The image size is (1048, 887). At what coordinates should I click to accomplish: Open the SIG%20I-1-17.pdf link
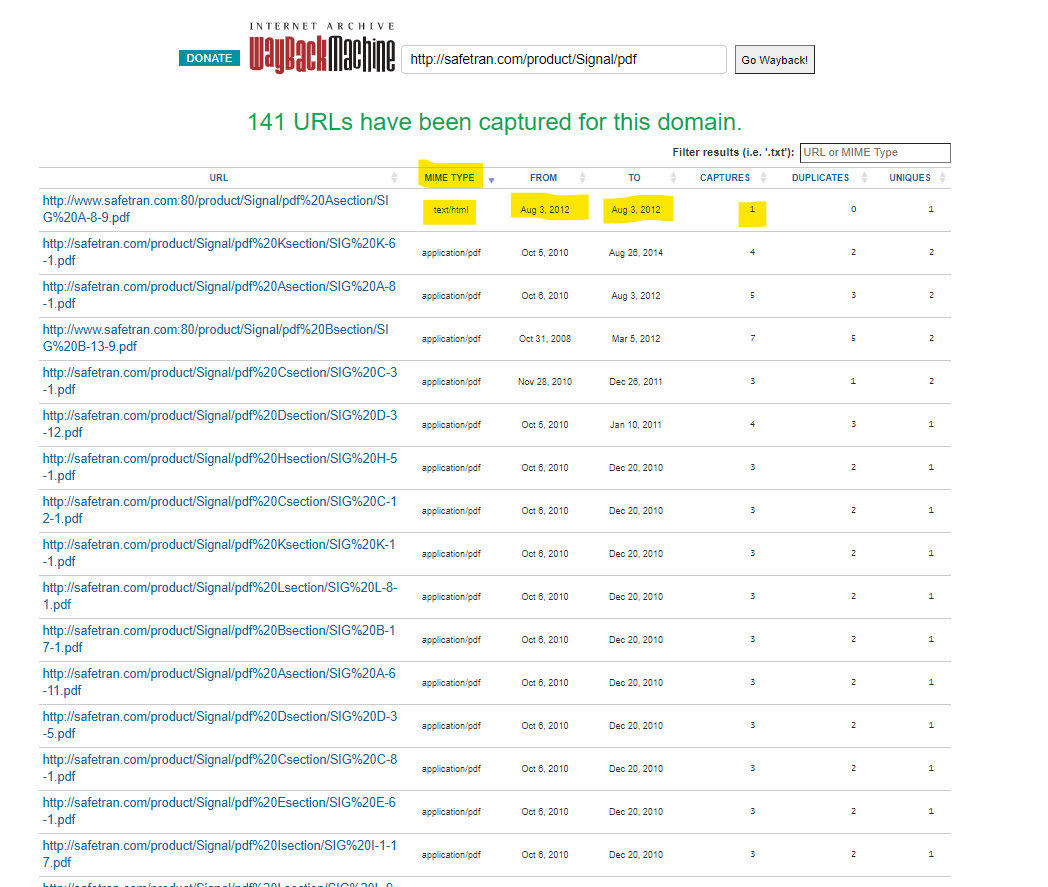pyautogui.click(x=220, y=854)
